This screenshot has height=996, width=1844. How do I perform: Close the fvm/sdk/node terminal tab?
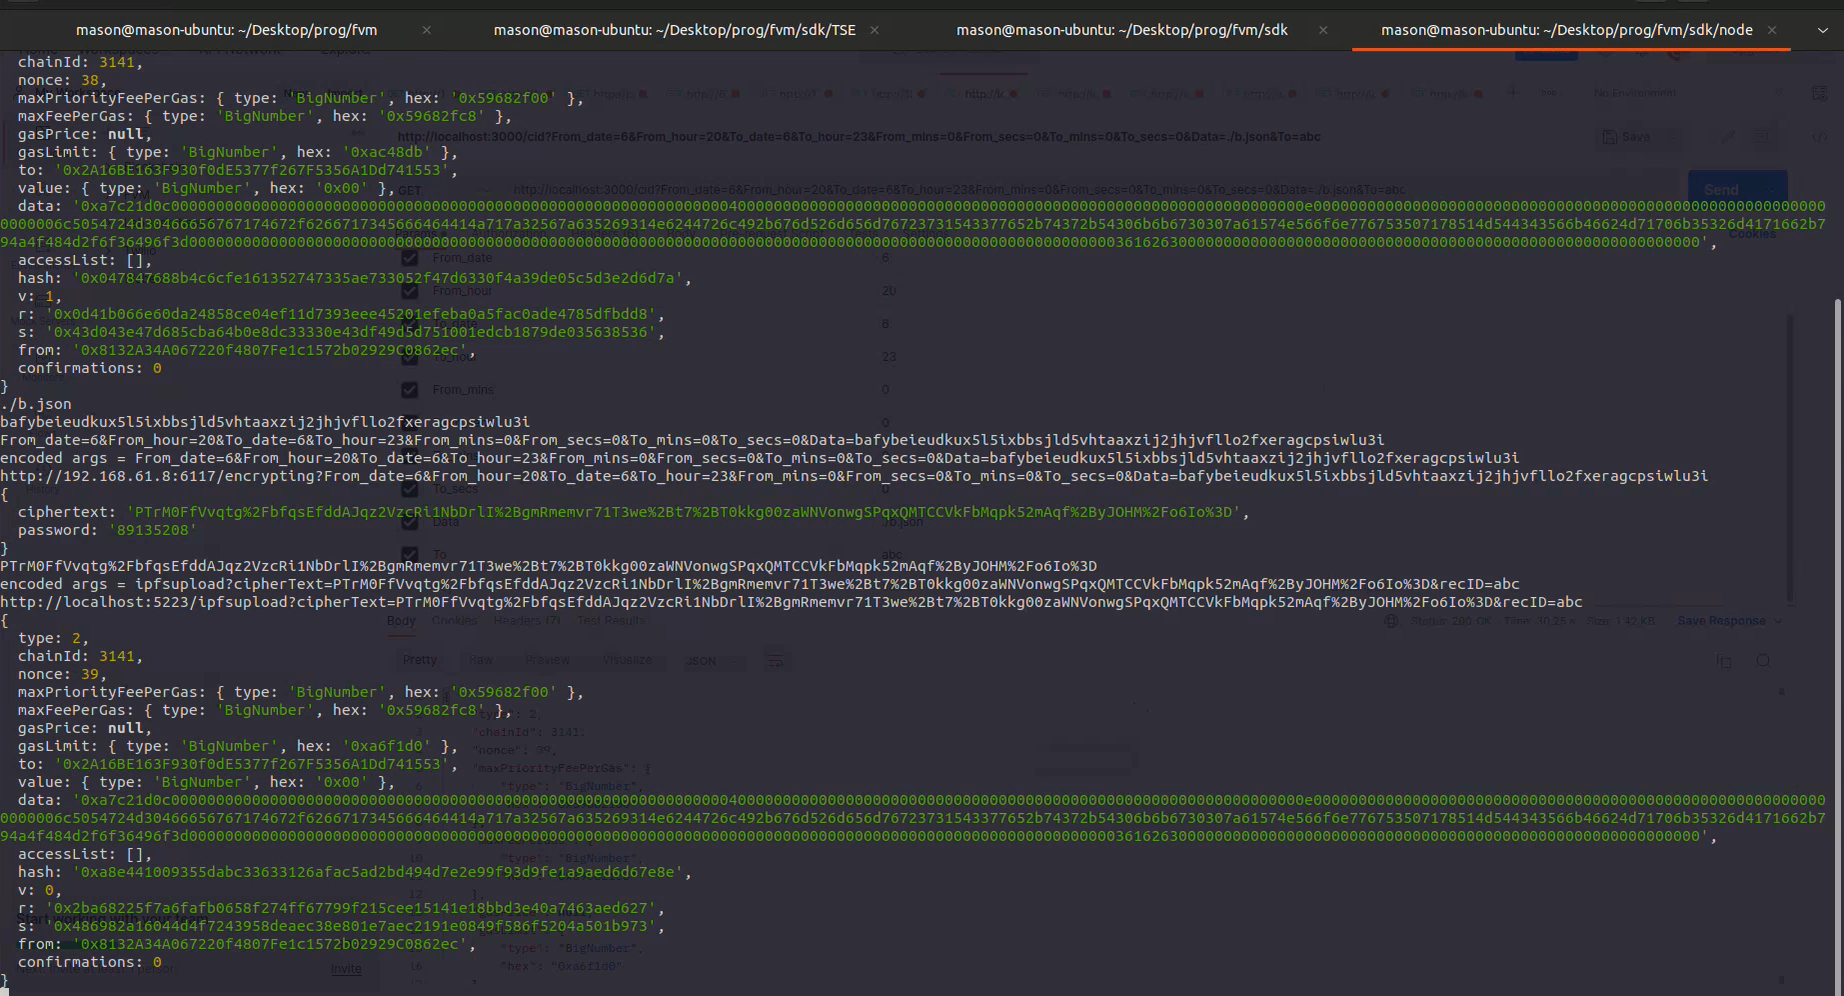click(x=1771, y=30)
